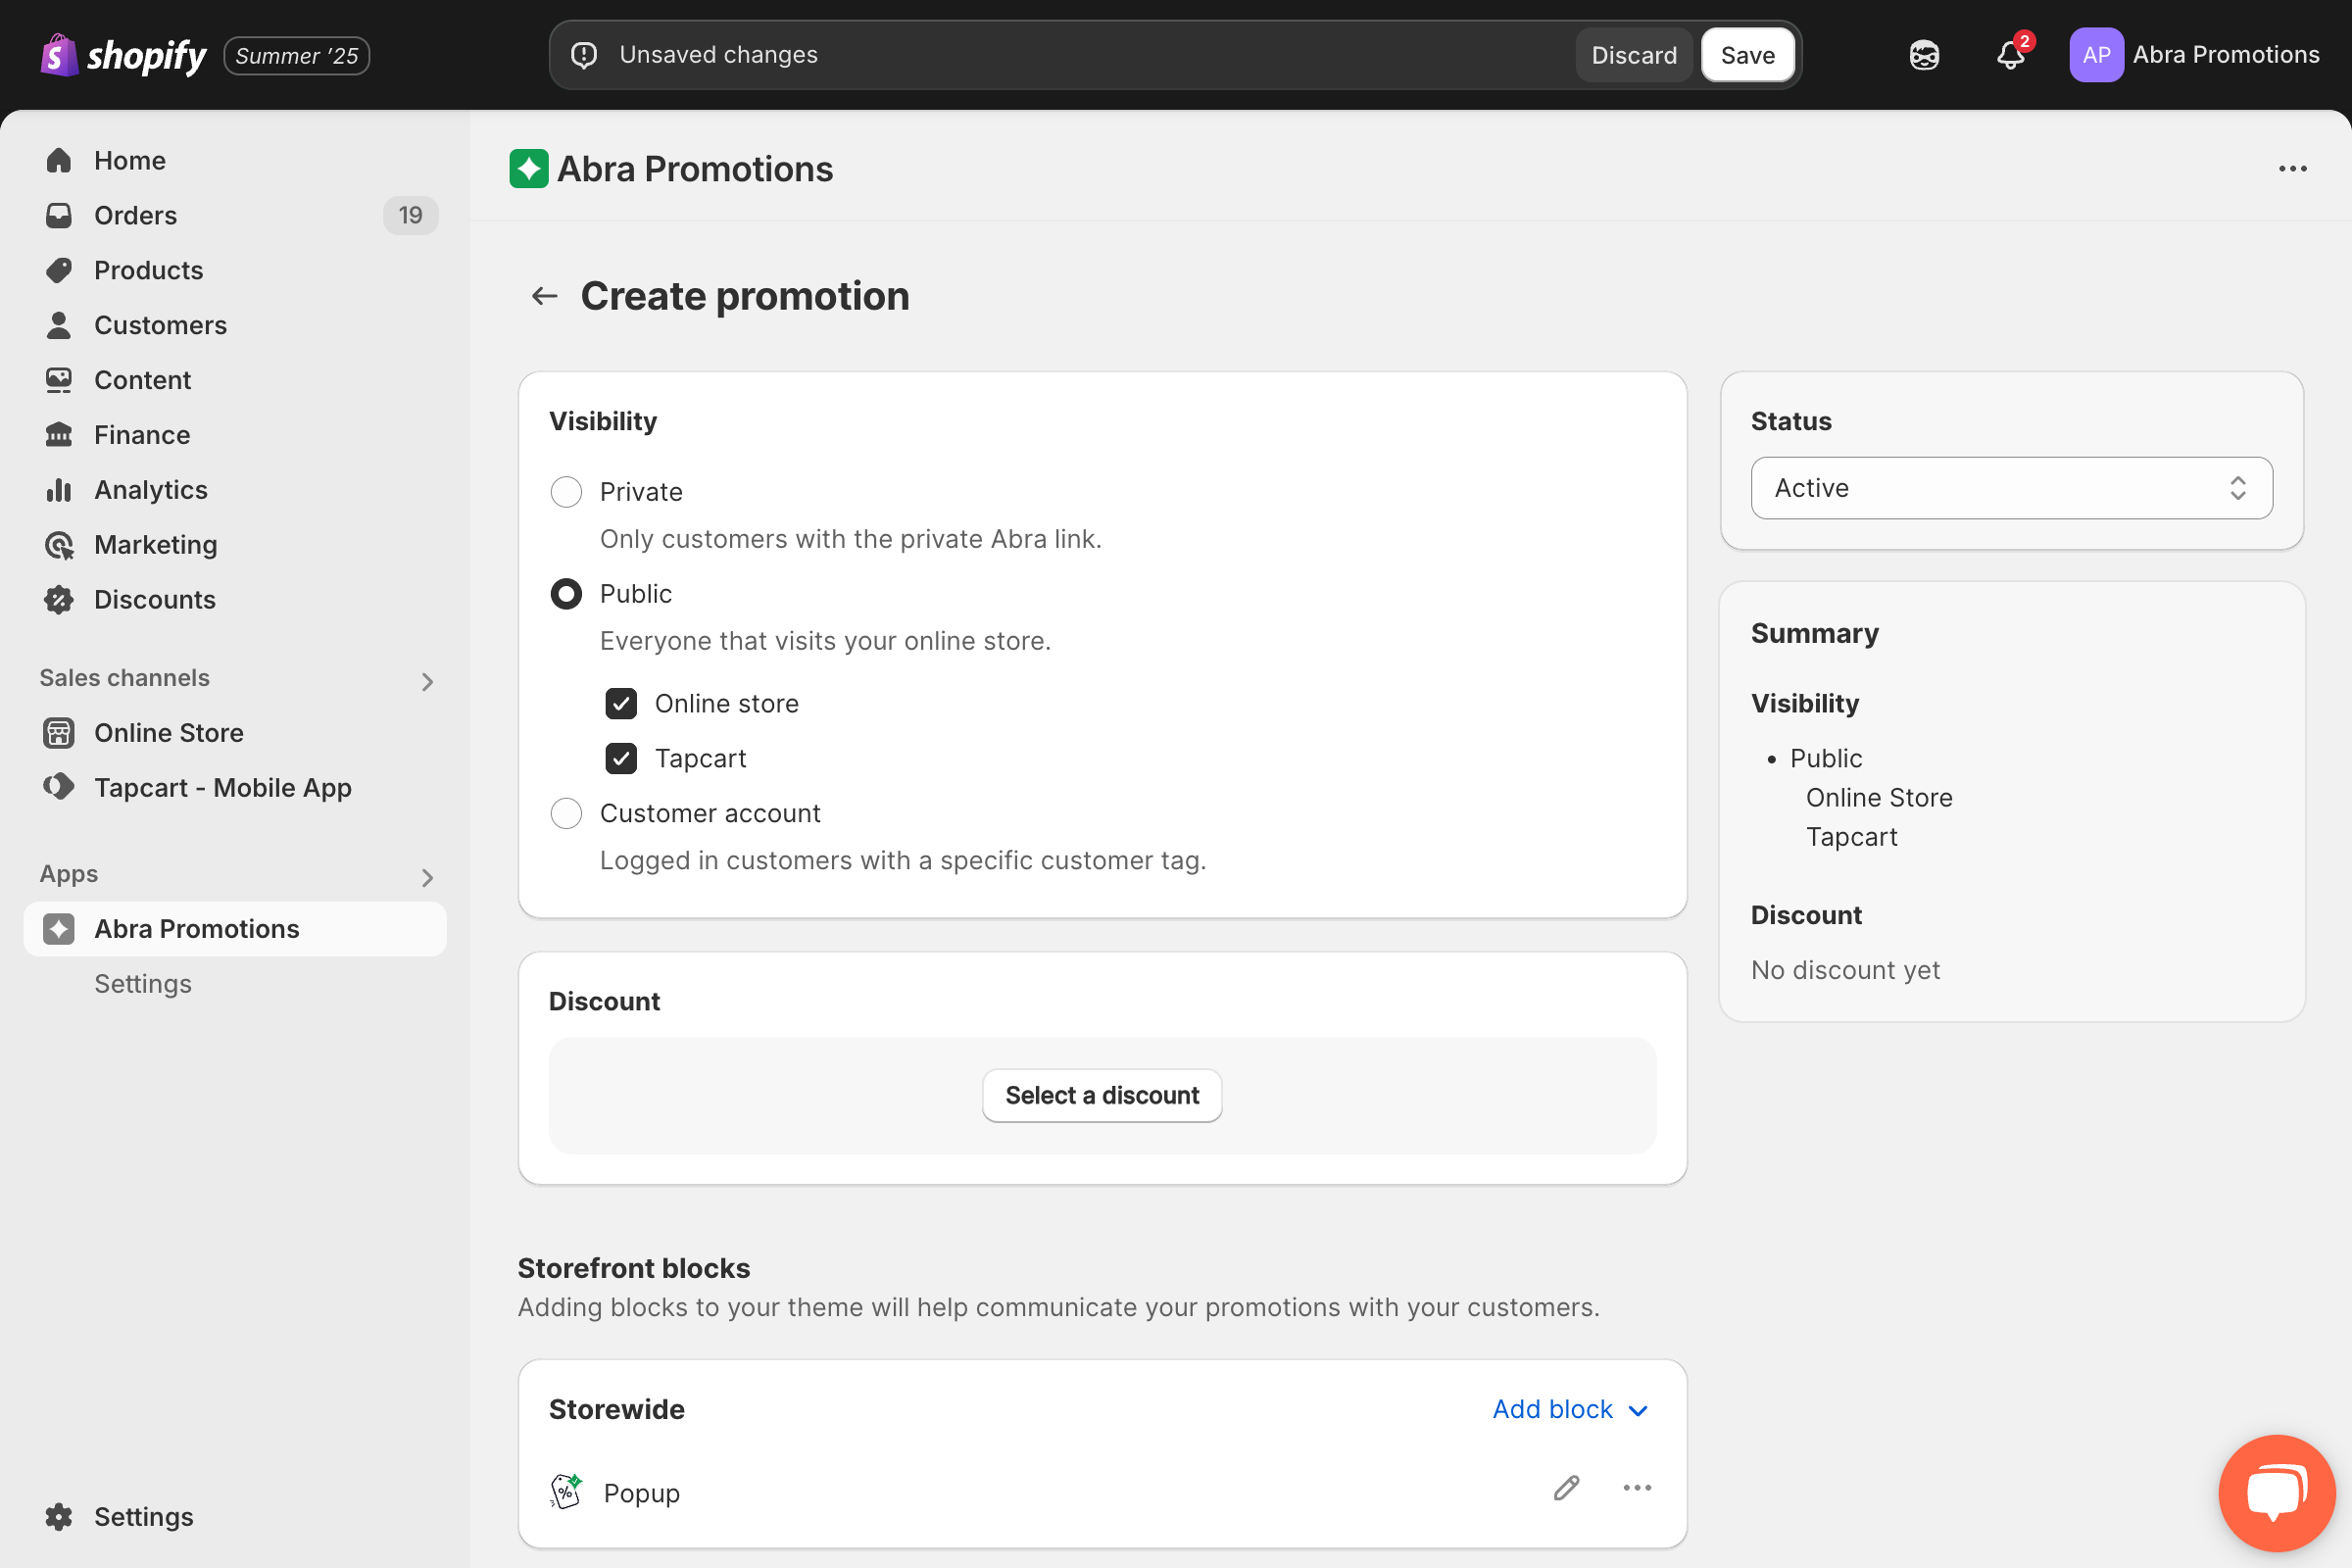Open Abra Promotions Settings sub-item
Screen dimensions: 2352x1568
point(143,984)
